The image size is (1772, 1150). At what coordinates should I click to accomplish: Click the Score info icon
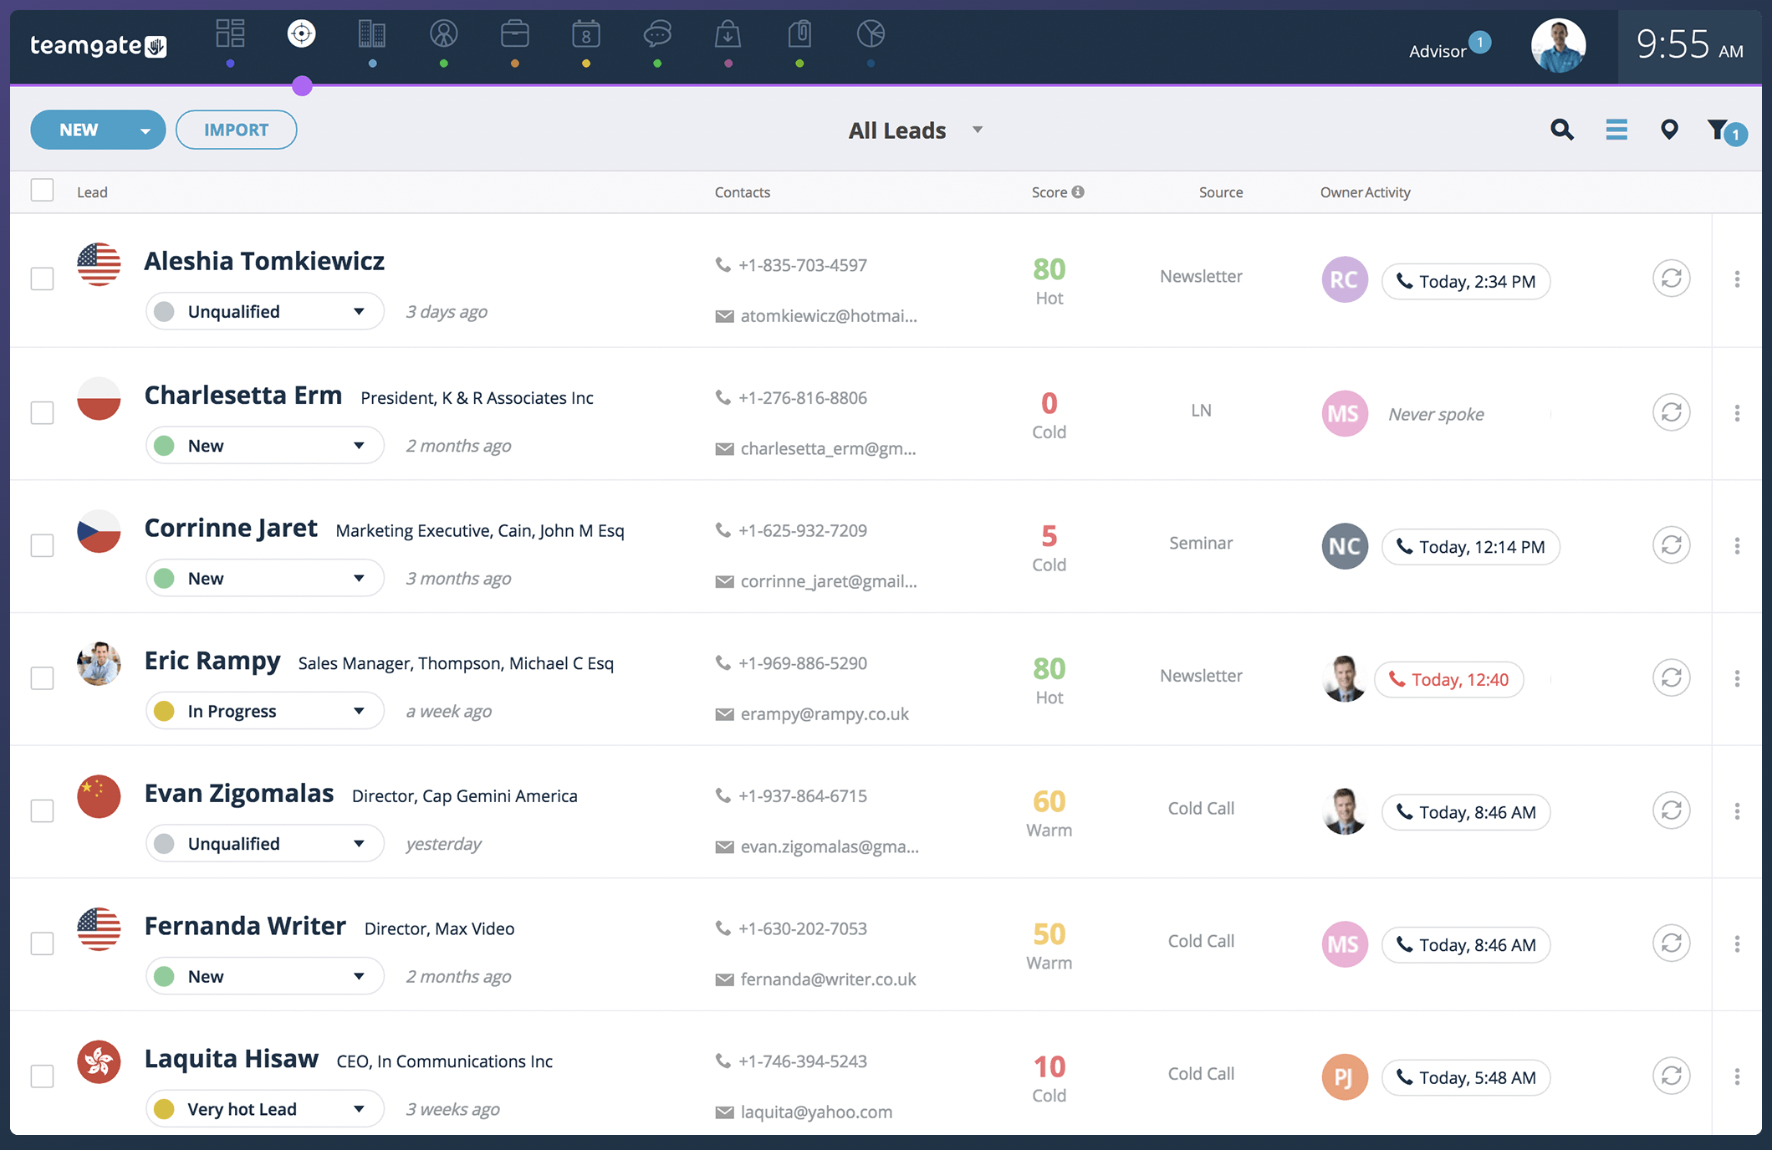point(1078,192)
